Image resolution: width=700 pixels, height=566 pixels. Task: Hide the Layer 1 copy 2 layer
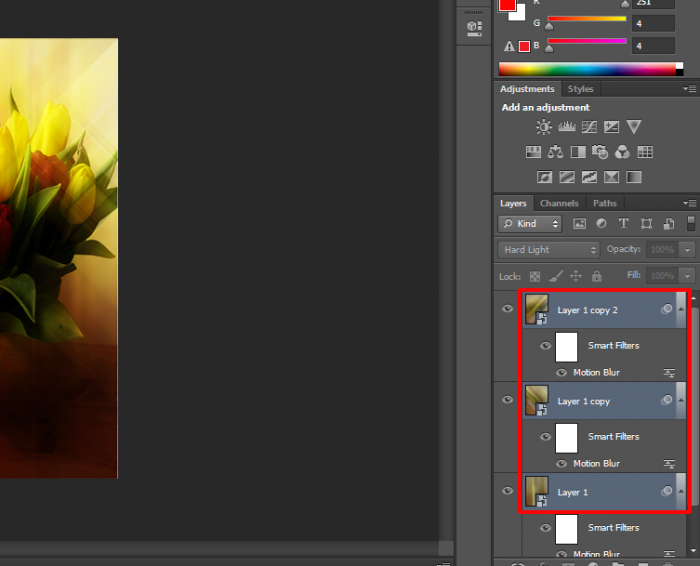coord(507,310)
